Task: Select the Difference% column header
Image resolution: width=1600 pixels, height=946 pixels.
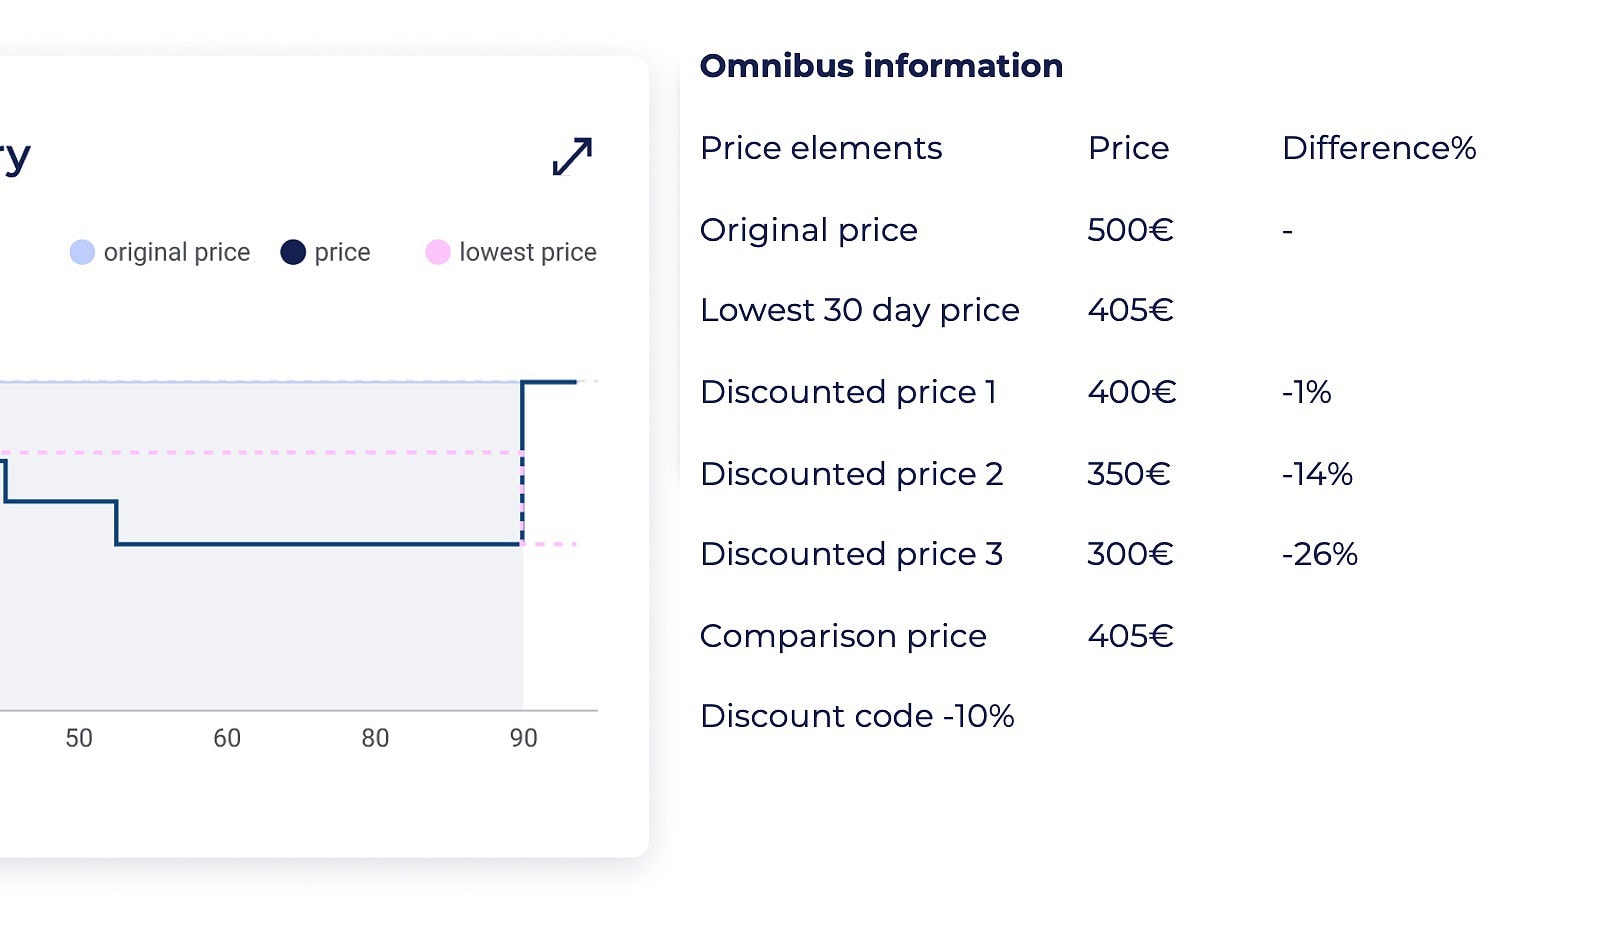Action: pyautogui.click(x=1379, y=147)
